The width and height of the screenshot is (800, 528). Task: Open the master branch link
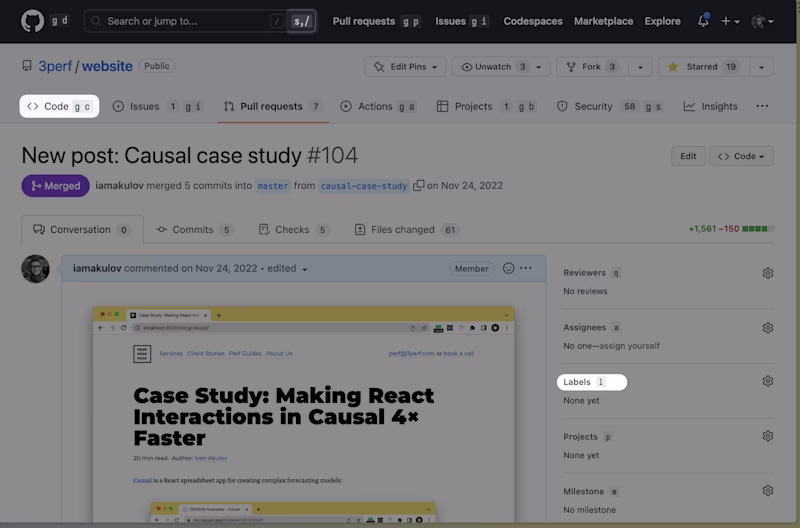click(272, 186)
